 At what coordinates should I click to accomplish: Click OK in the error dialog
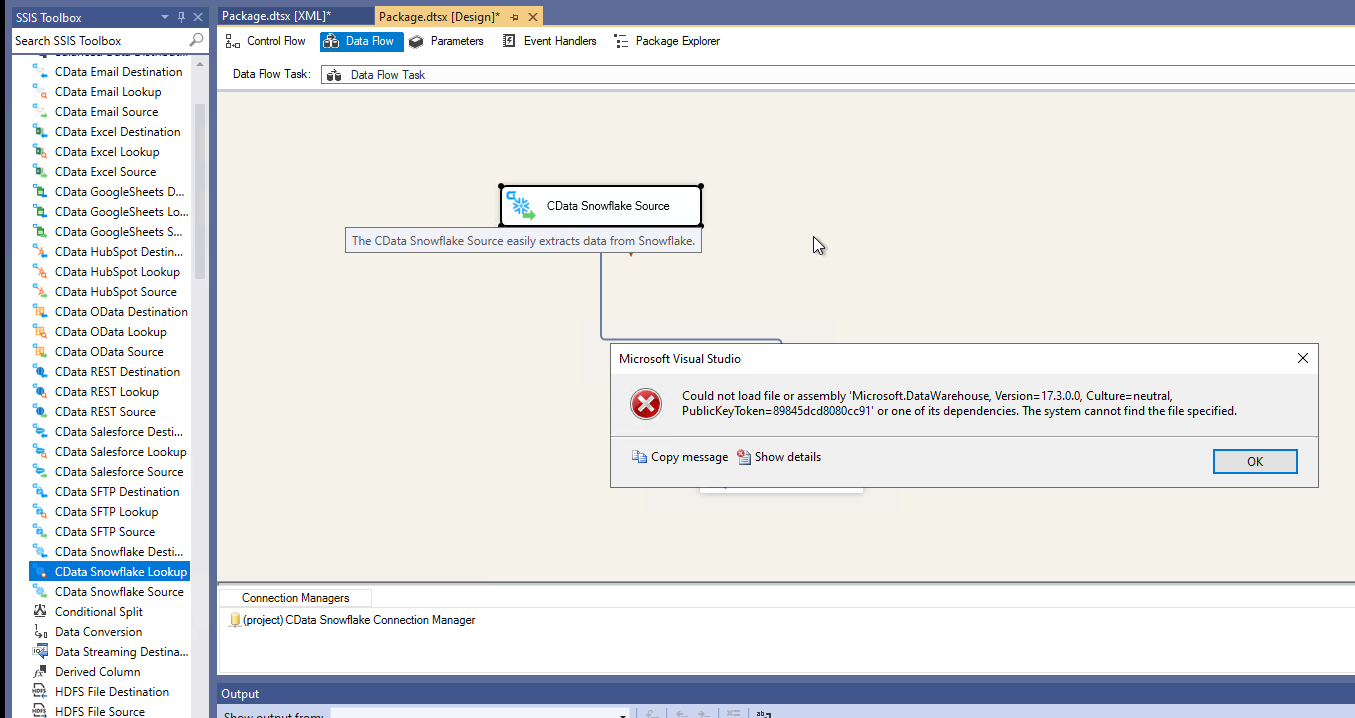point(1255,461)
